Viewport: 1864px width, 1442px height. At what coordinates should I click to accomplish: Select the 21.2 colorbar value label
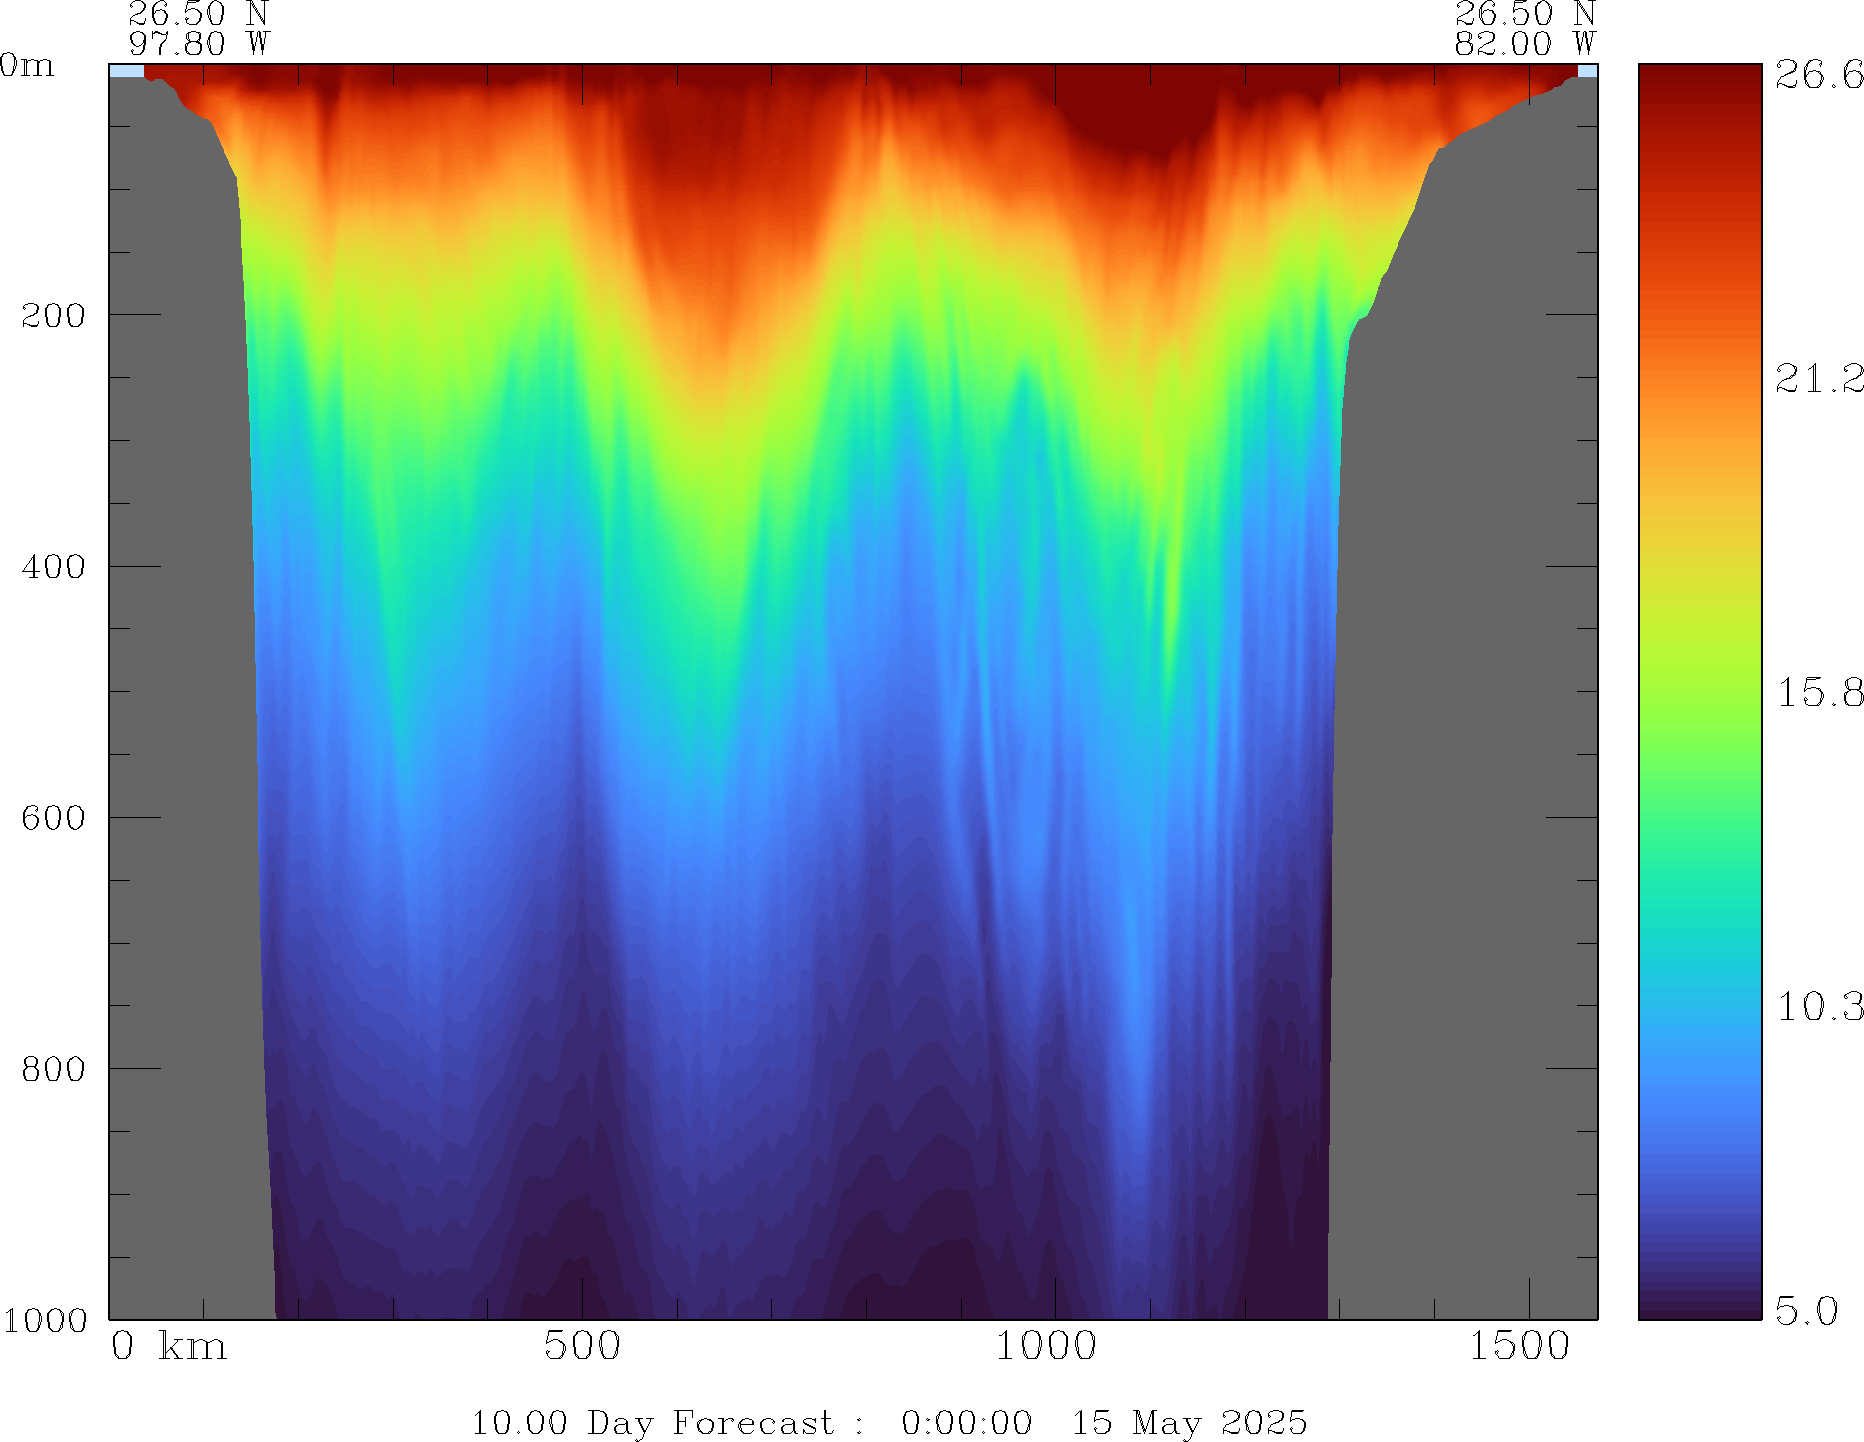[1819, 378]
